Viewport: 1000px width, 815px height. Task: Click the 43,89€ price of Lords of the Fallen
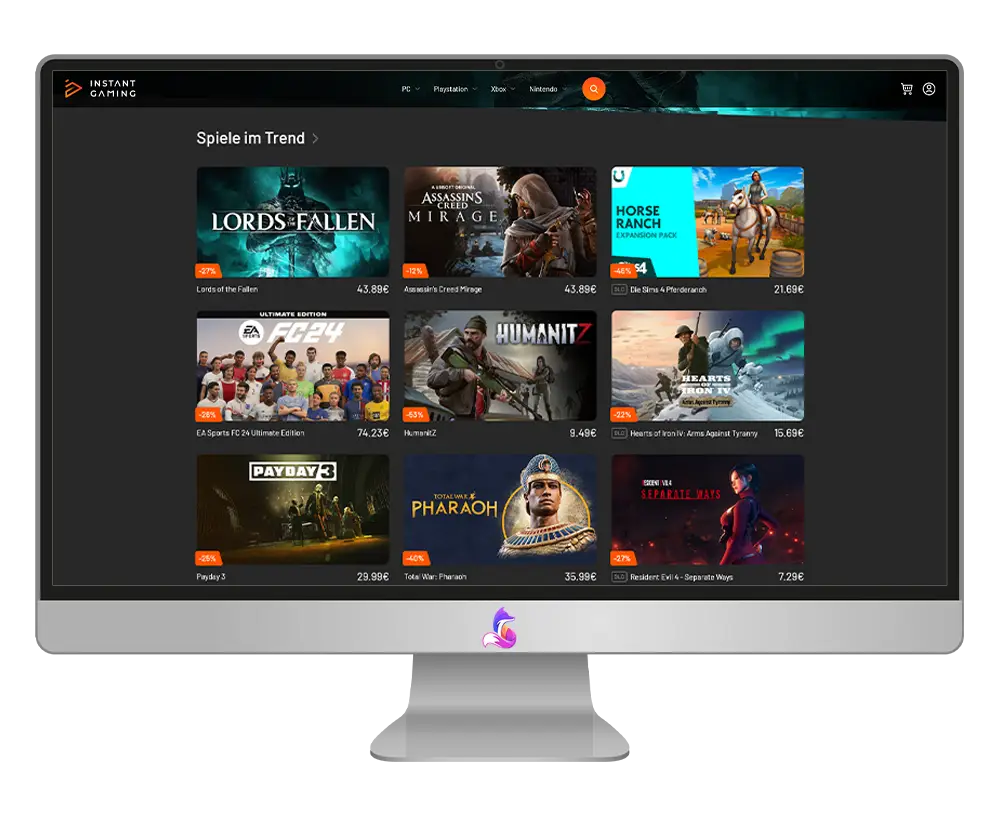[372, 290]
